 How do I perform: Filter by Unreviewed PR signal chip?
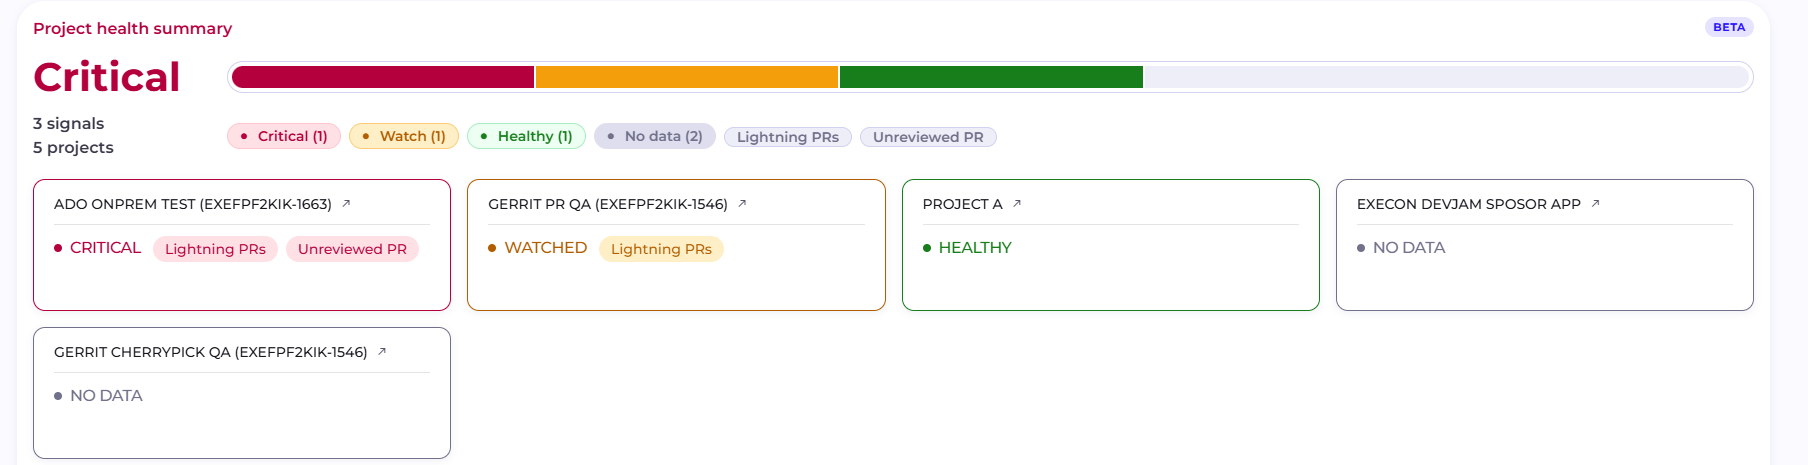pos(928,137)
